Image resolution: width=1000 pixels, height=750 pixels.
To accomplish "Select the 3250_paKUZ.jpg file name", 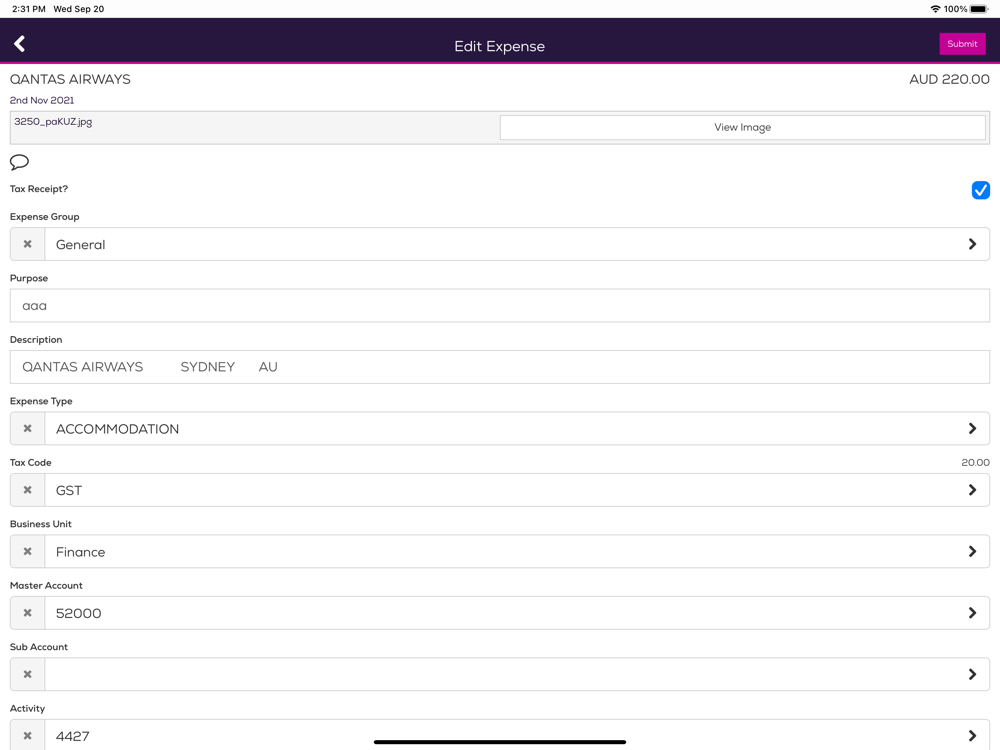I will (54, 122).
